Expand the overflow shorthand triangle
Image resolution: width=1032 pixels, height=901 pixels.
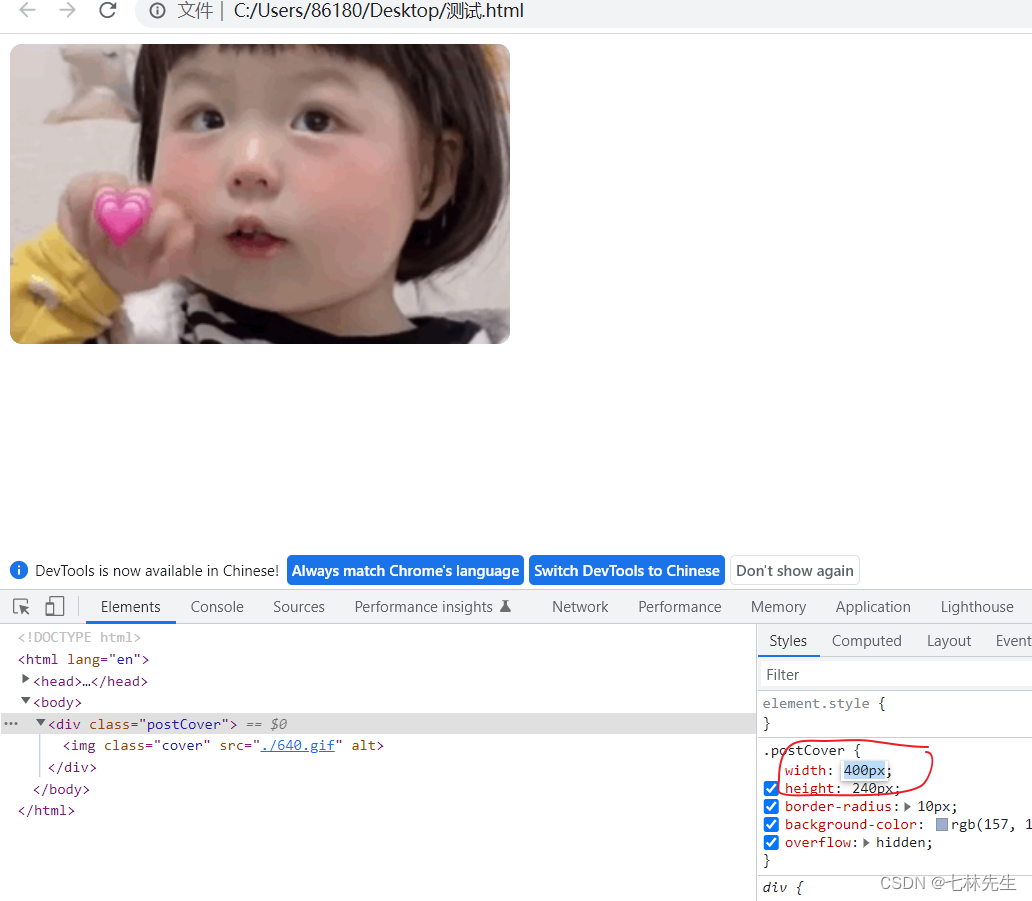866,842
